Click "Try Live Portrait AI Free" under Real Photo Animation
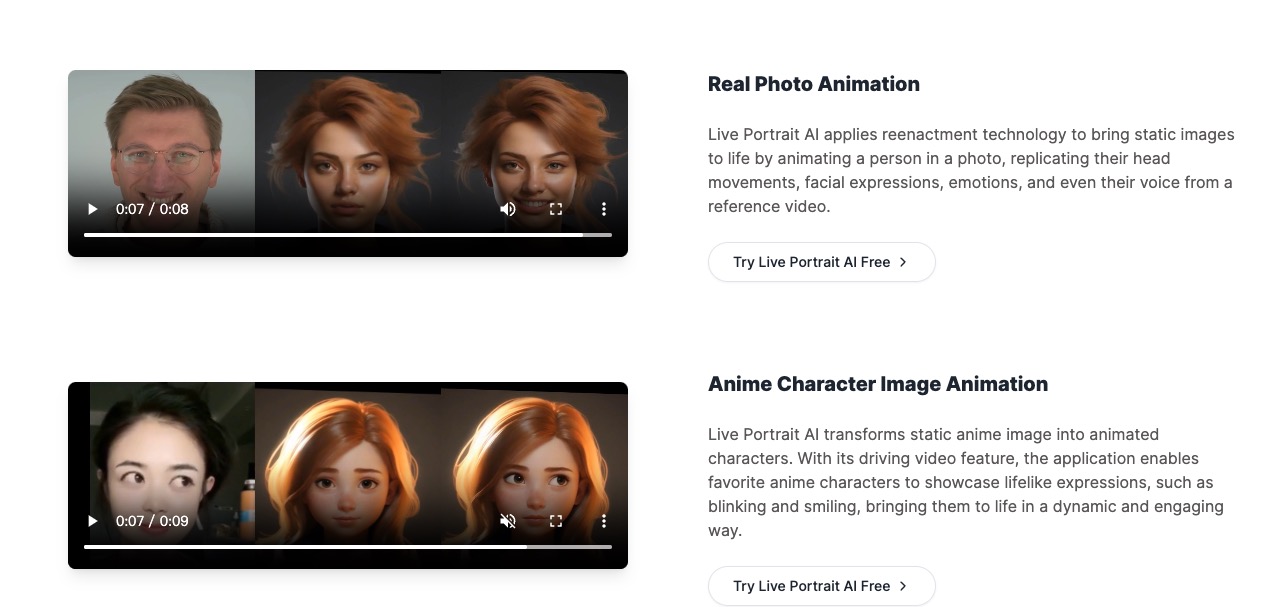Viewport: 1269px width, 607px height. click(x=821, y=261)
